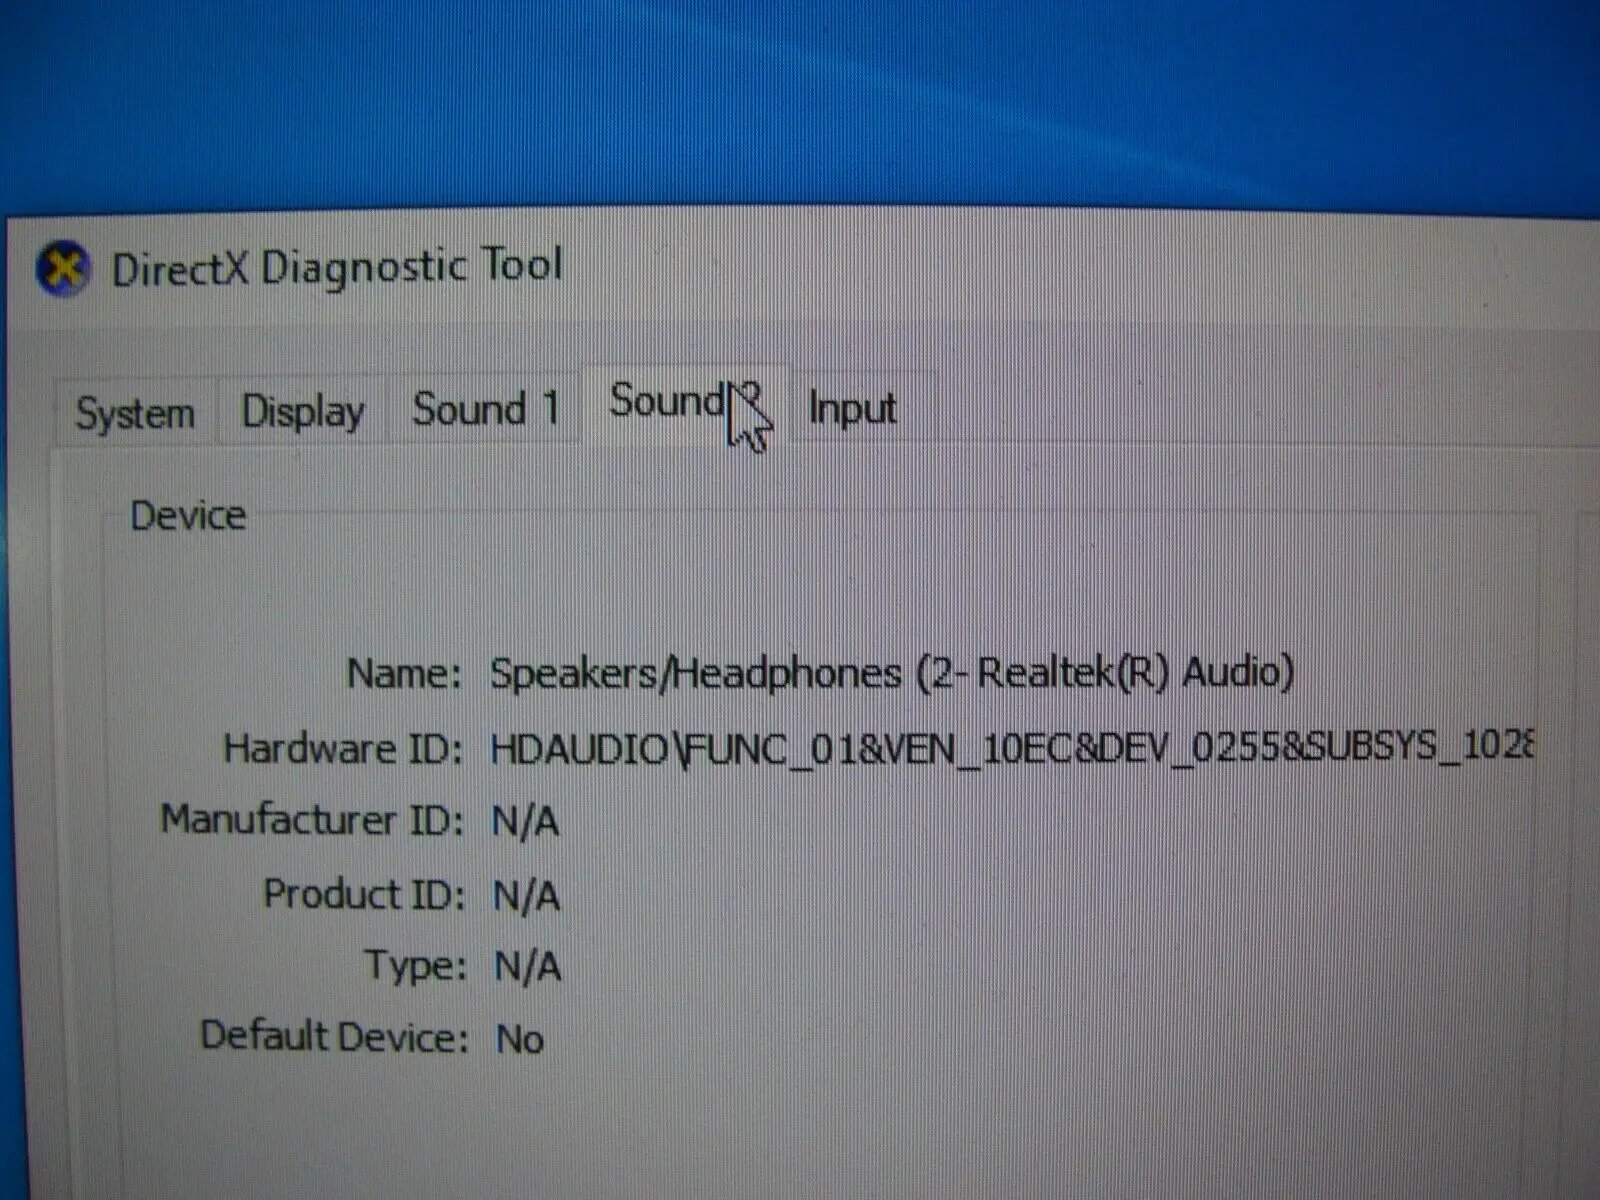
Task: Click the Product ID N/A value
Action: 526,896
